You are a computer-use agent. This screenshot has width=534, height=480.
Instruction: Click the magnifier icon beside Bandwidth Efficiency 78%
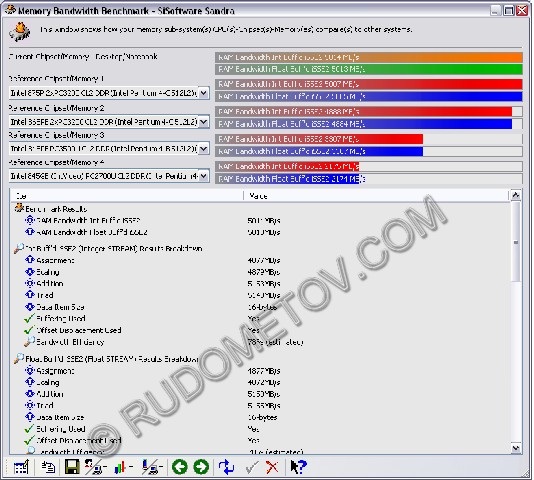[29, 341]
